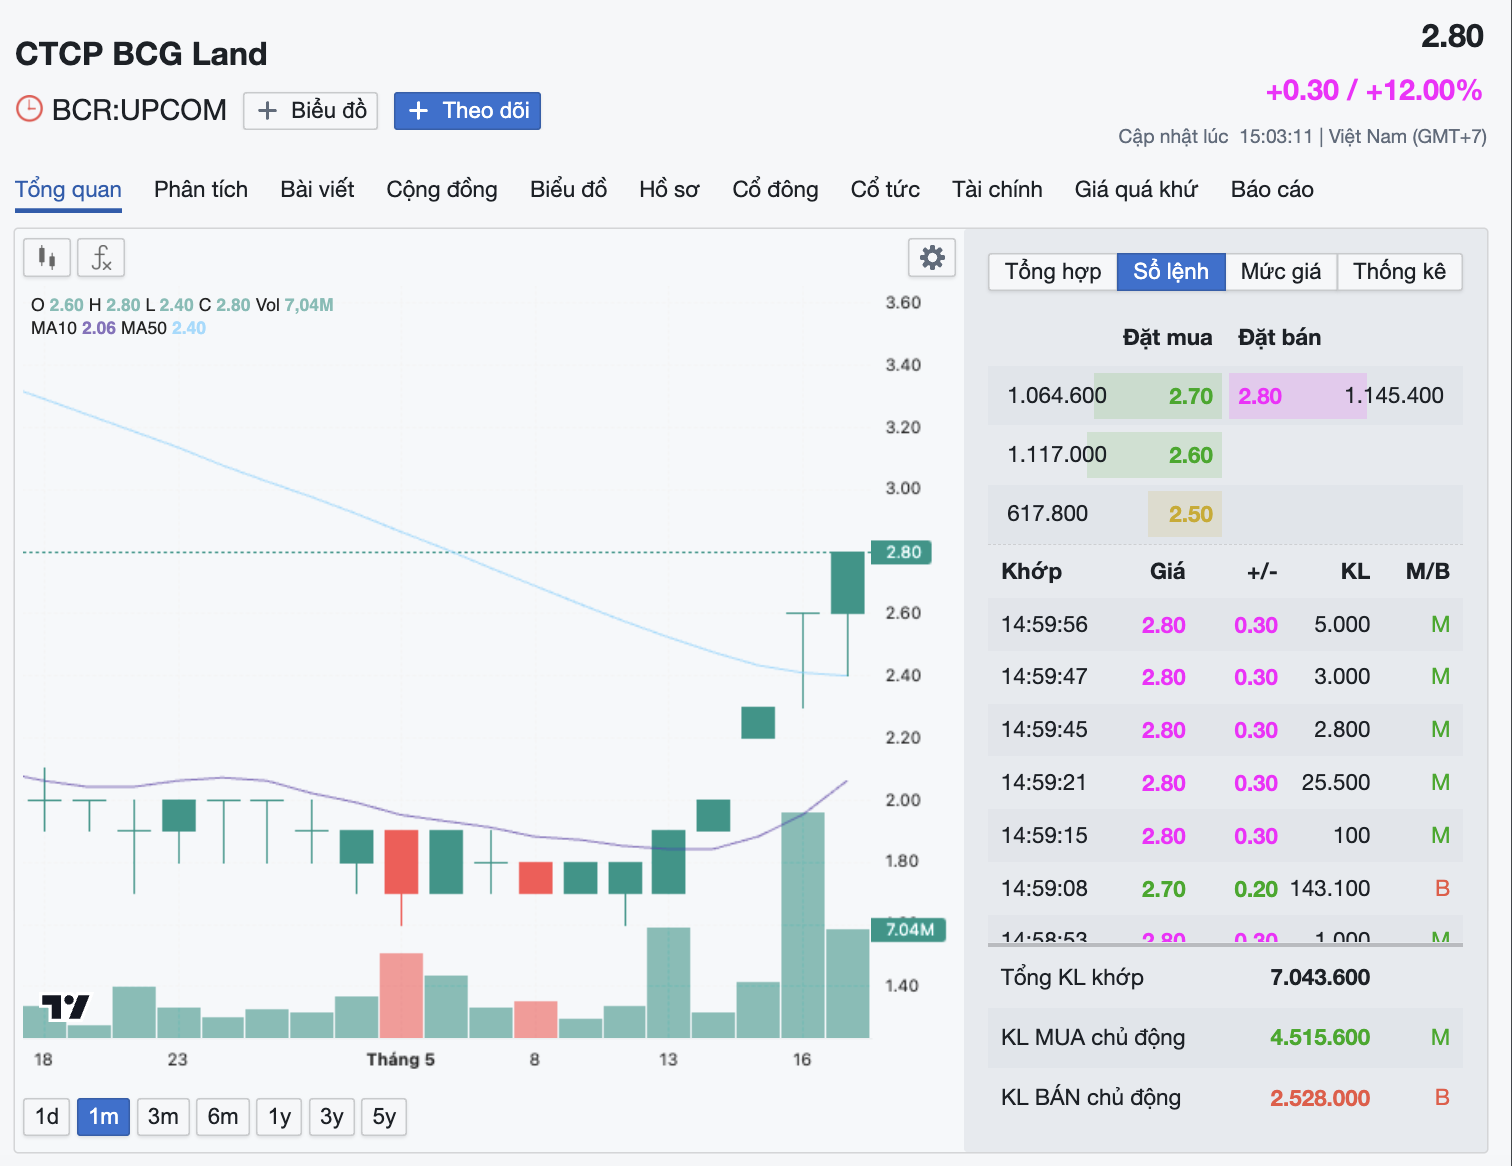Select the Thống kê panel tab
This screenshot has width=1512, height=1166.
click(1399, 272)
